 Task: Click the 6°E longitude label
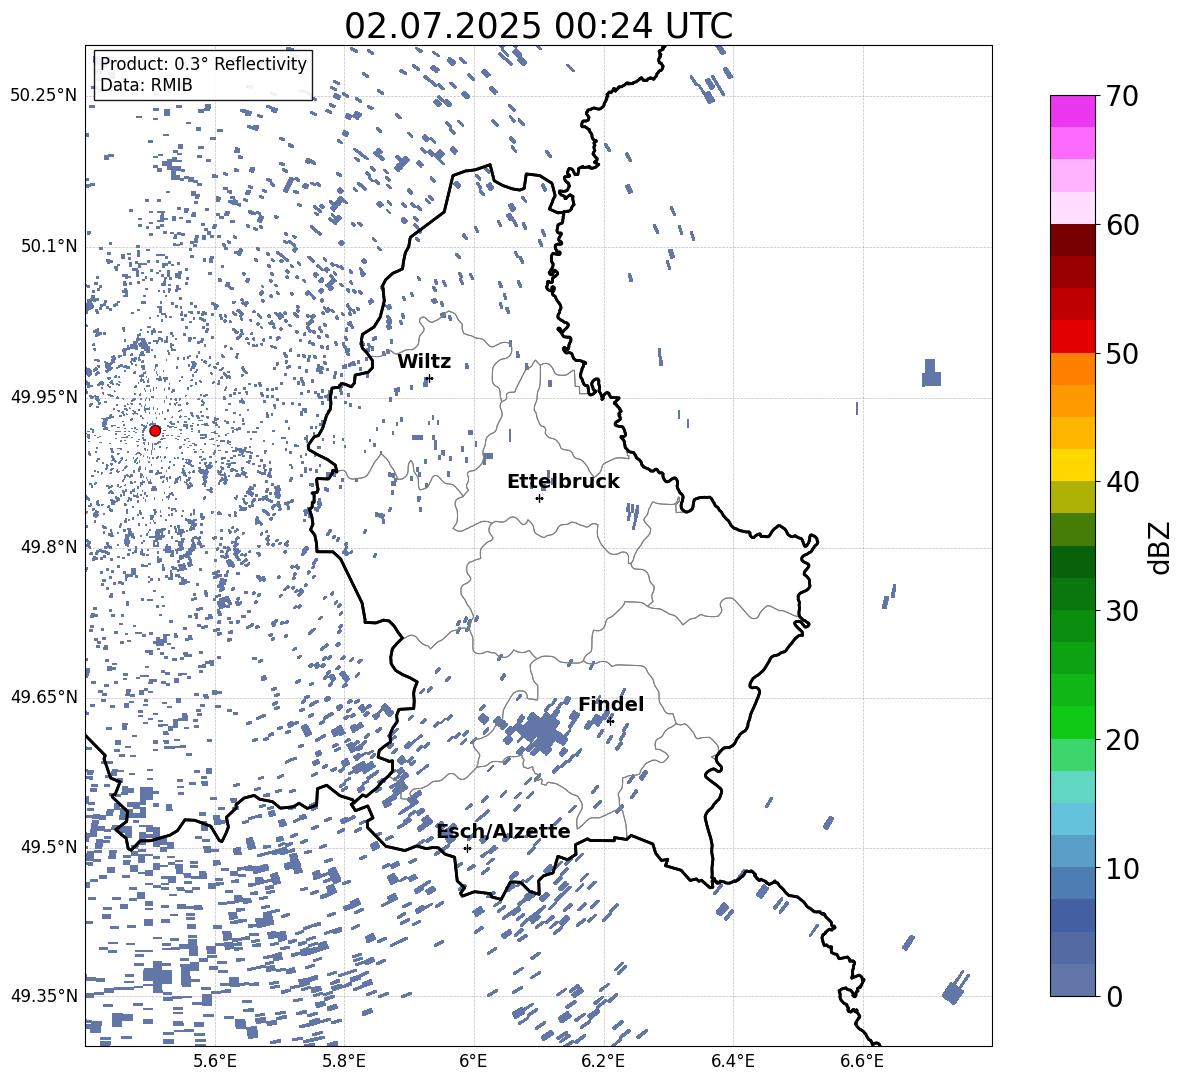[473, 1061]
